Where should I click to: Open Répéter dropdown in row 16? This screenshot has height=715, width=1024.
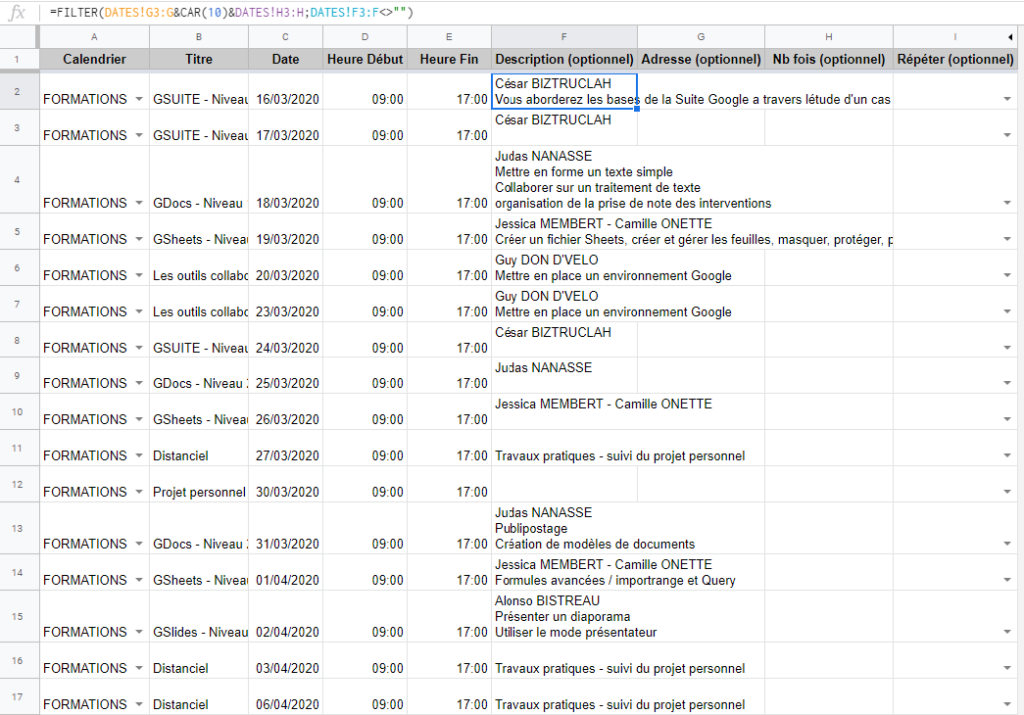click(x=1008, y=668)
